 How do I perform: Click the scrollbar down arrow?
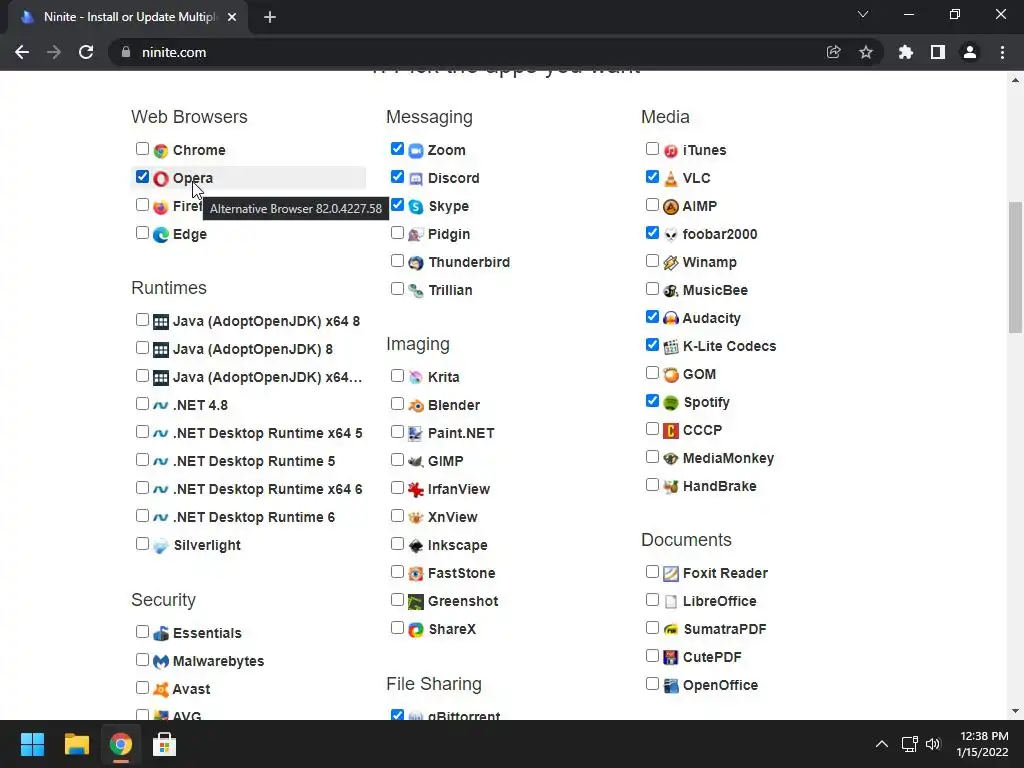point(1015,711)
